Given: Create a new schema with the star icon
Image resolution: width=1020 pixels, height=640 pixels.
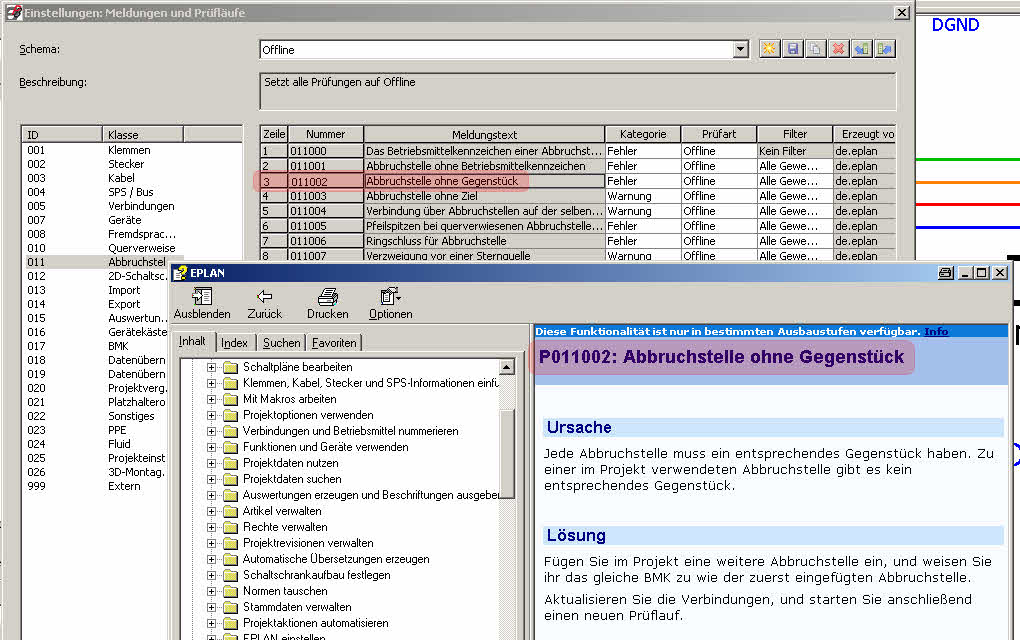Looking at the screenshot, I should tap(770, 49).
